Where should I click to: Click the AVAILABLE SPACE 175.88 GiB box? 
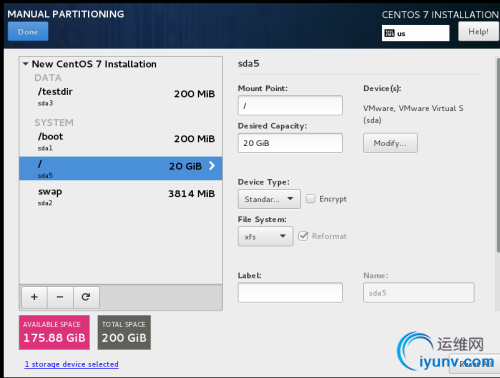point(54,332)
